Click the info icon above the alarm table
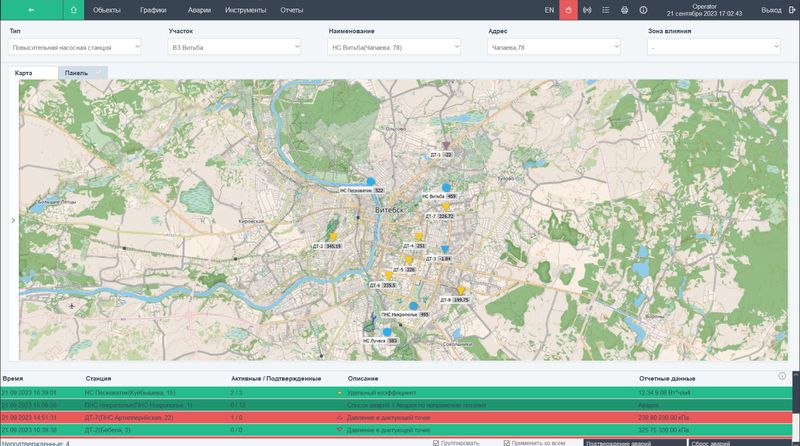The height and width of the screenshot is (446, 800). click(x=782, y=376)
